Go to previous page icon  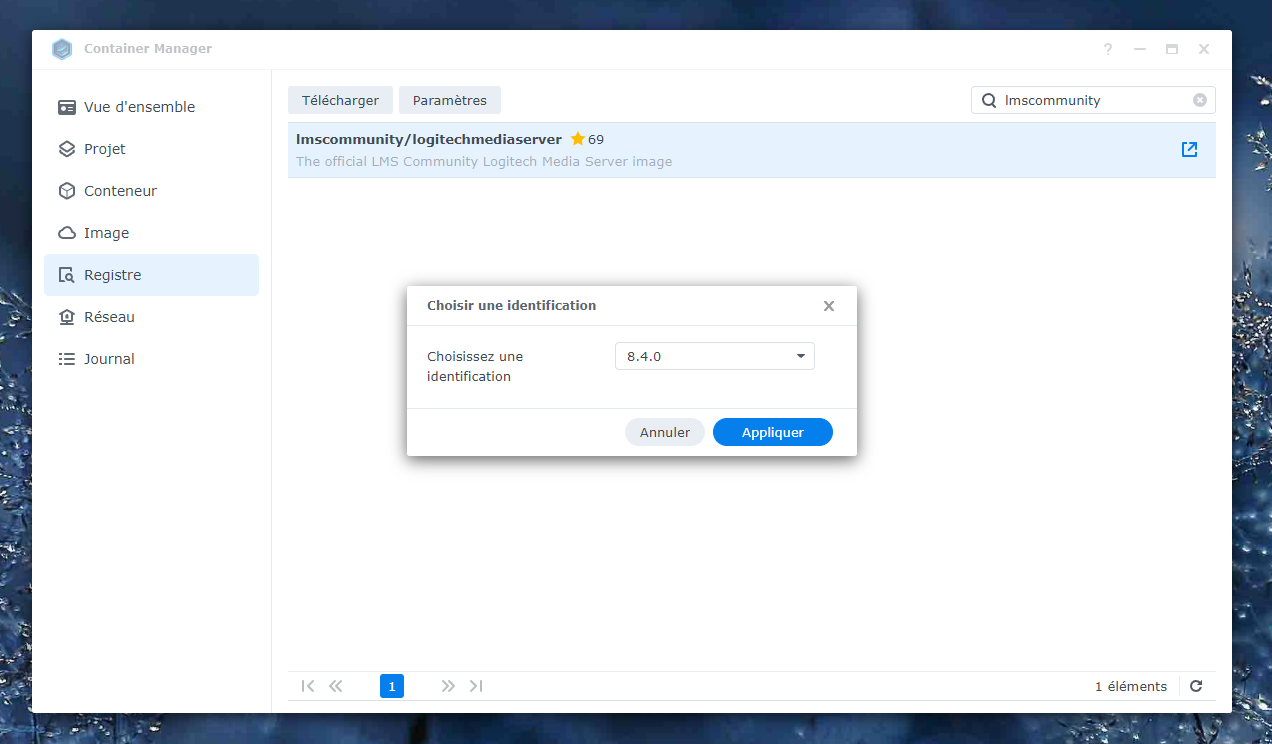(336, 686)
